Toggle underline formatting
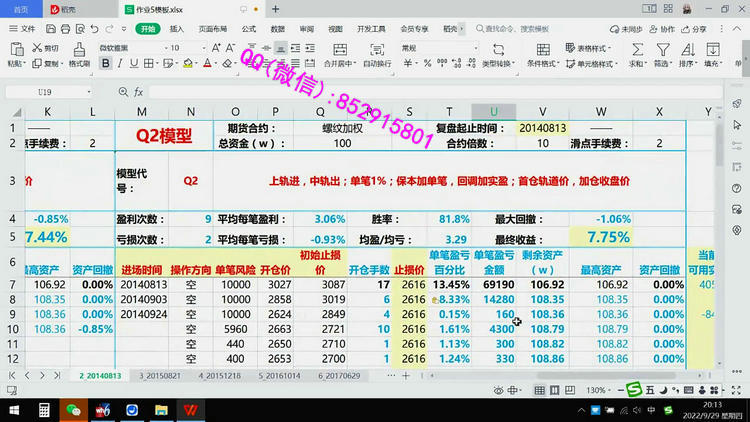Viewport: 750px width, 422px height. coord(135,64)
